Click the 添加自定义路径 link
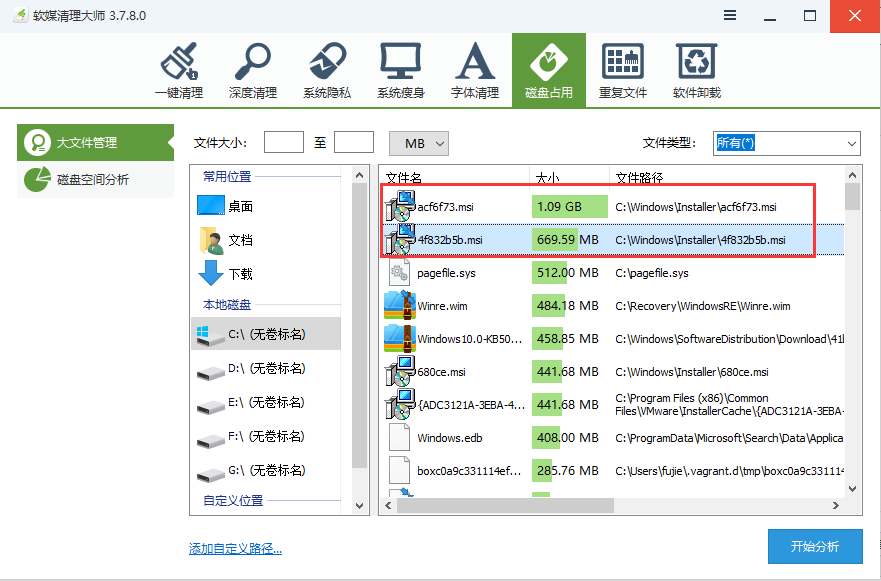881x581 pixels. pos(235,549)
